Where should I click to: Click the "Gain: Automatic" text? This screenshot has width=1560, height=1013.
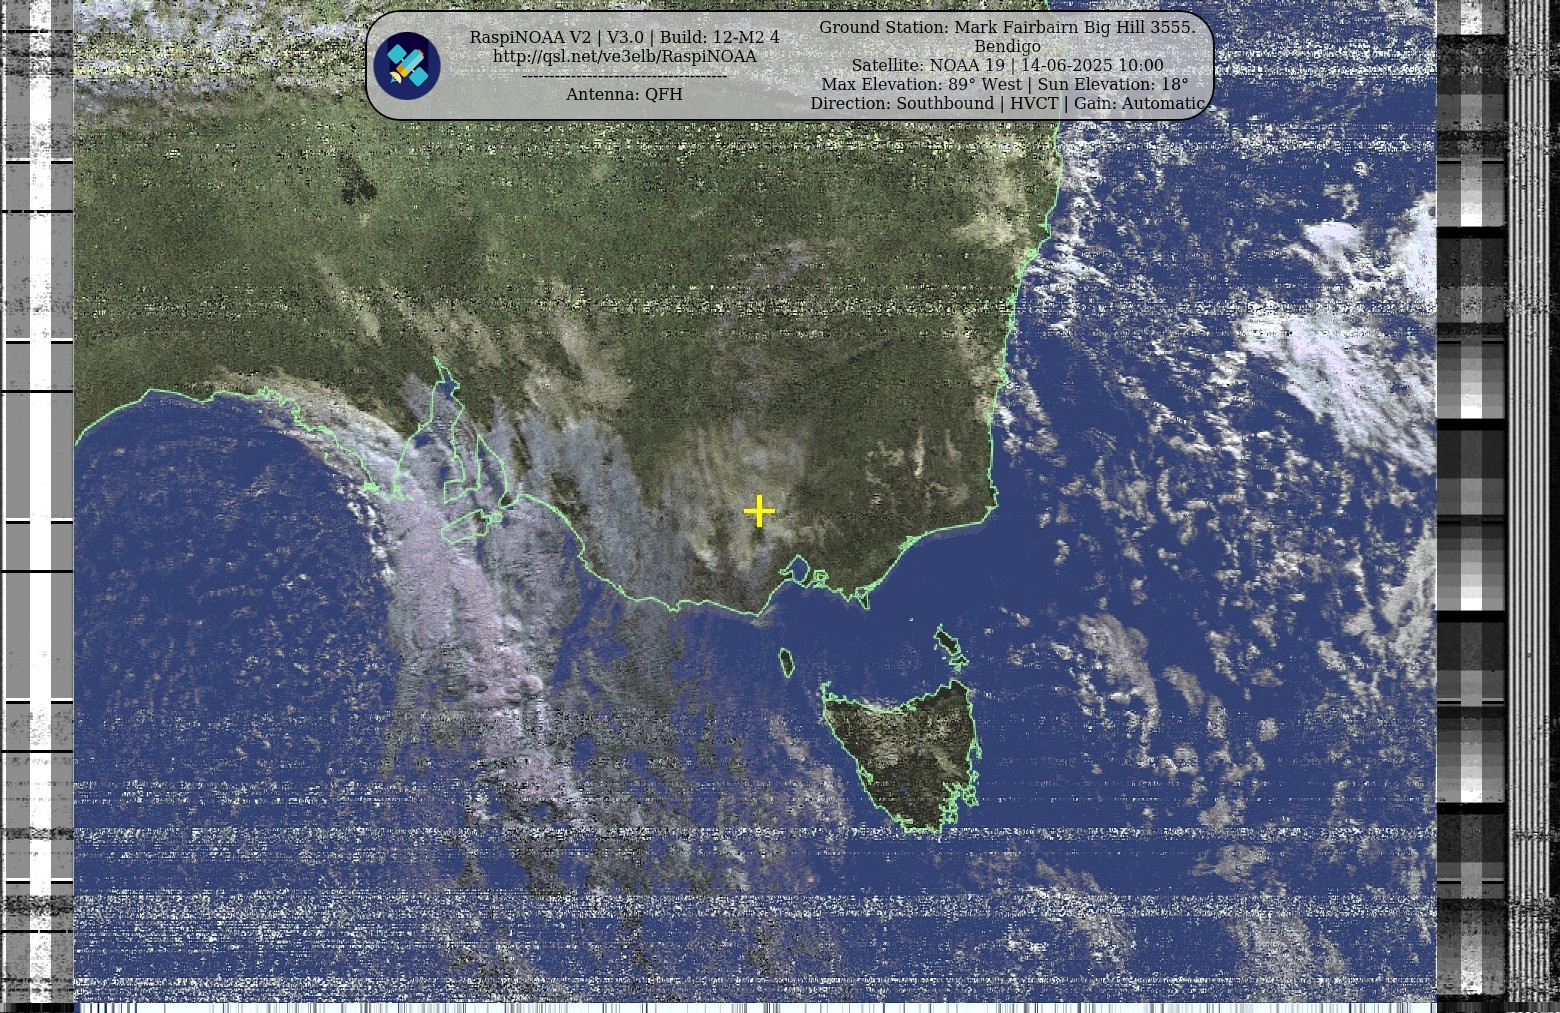point(1139,103)
